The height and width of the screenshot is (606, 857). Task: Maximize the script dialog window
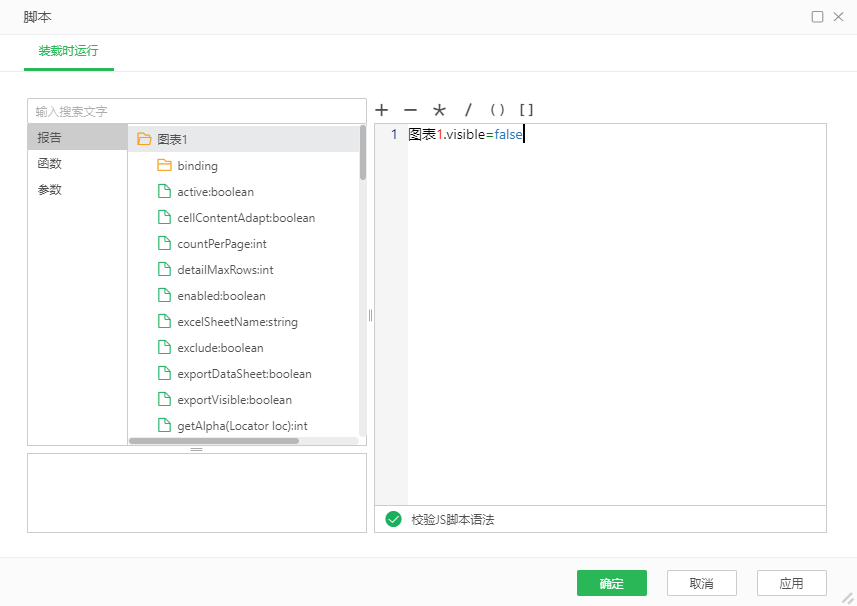817,17
